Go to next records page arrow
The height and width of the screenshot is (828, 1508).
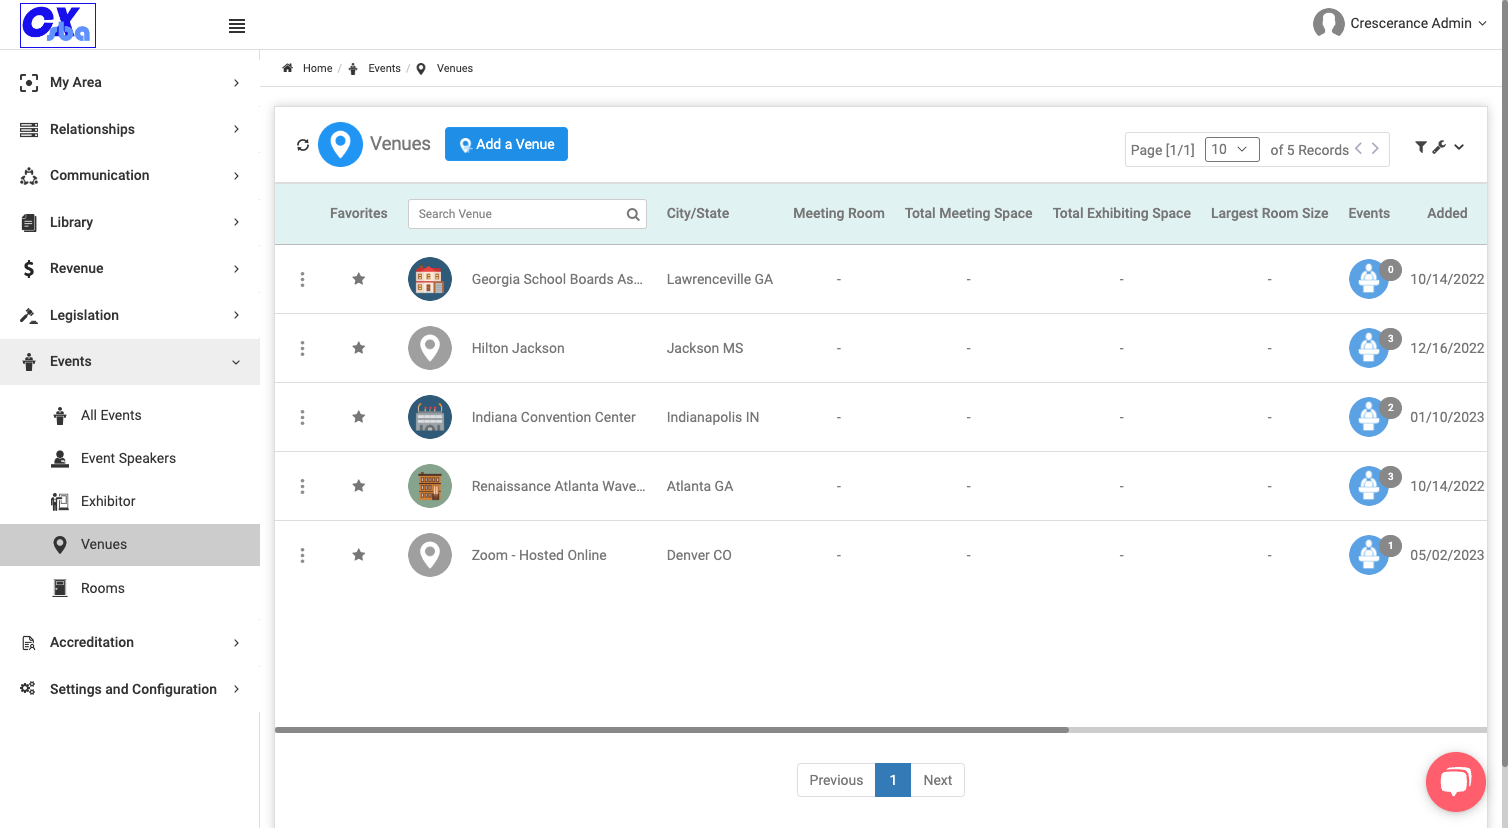point(1375,149)
